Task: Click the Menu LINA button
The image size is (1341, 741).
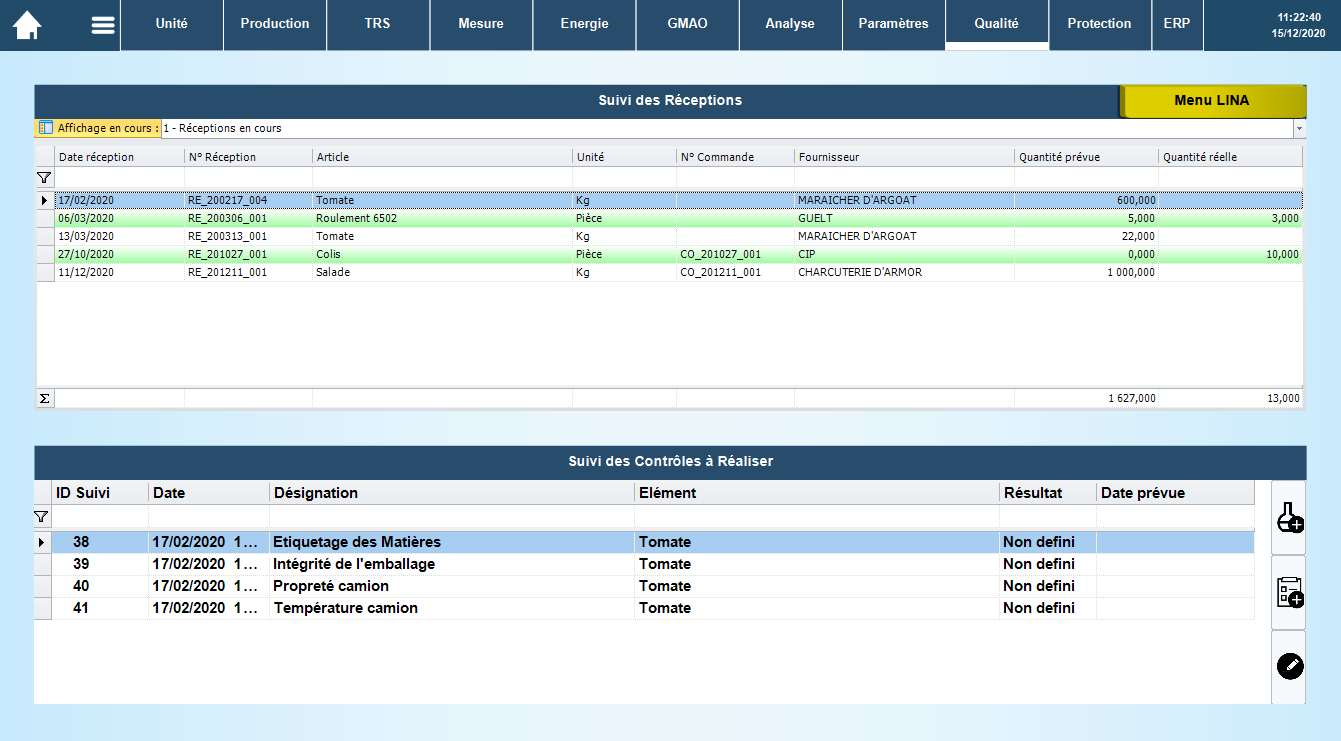Action: 1212,101
